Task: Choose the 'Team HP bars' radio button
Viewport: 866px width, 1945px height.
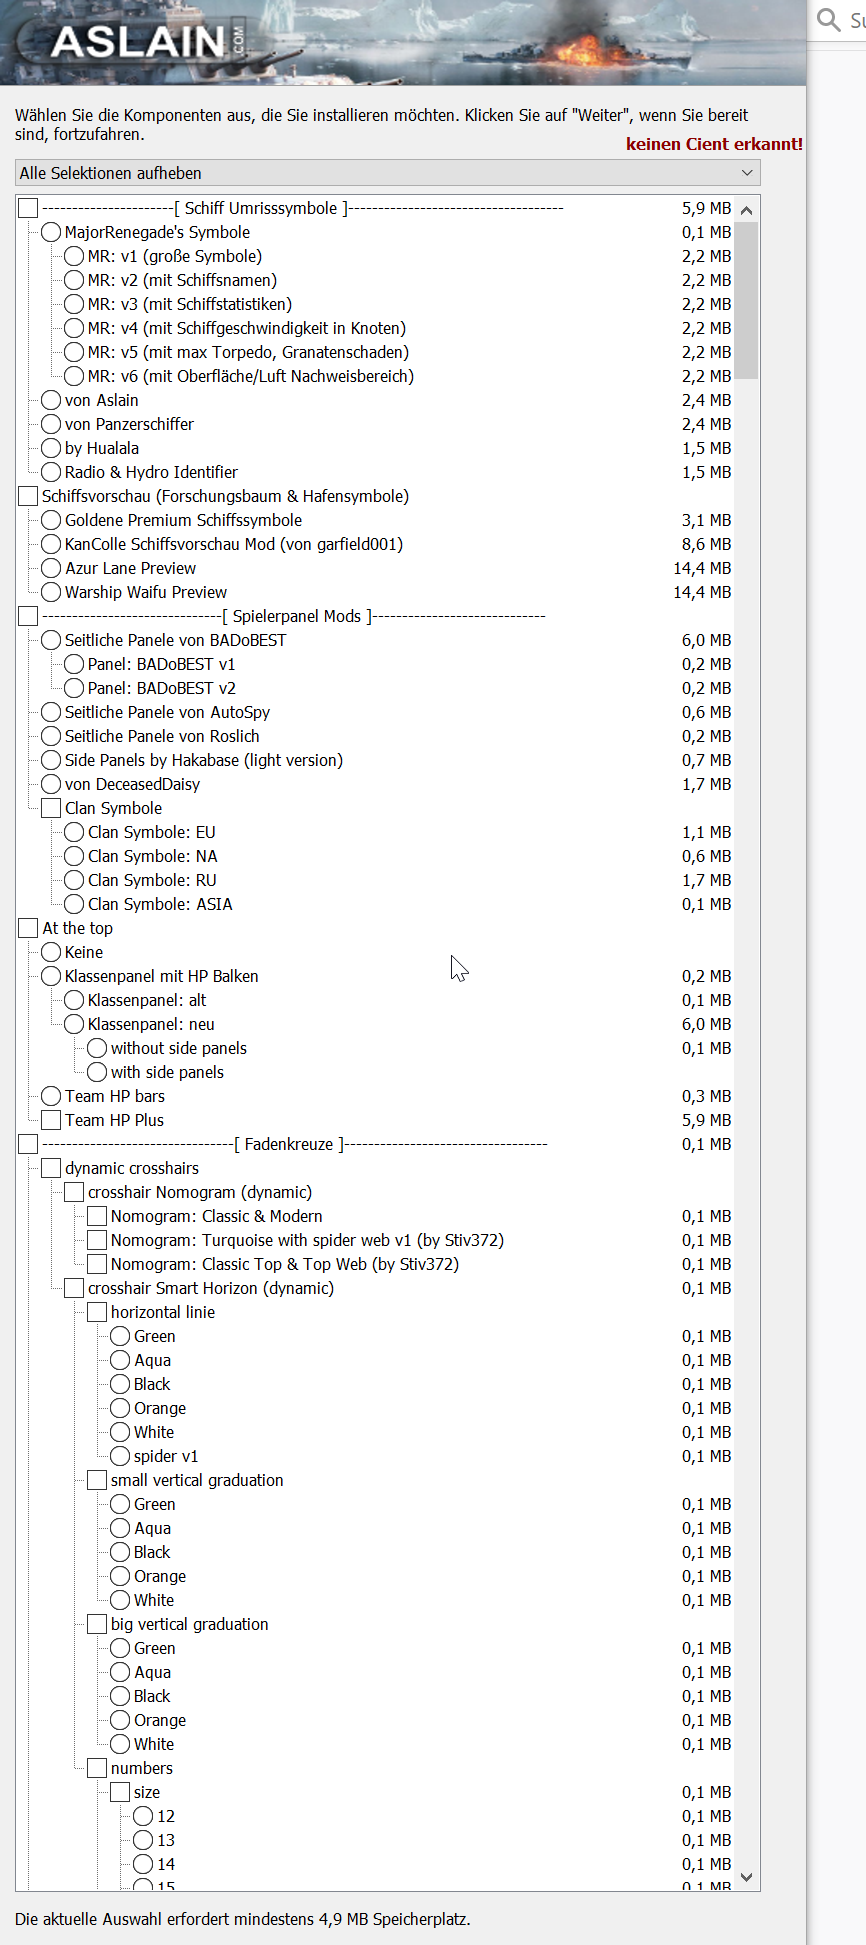Action: tap(51, 1096)
